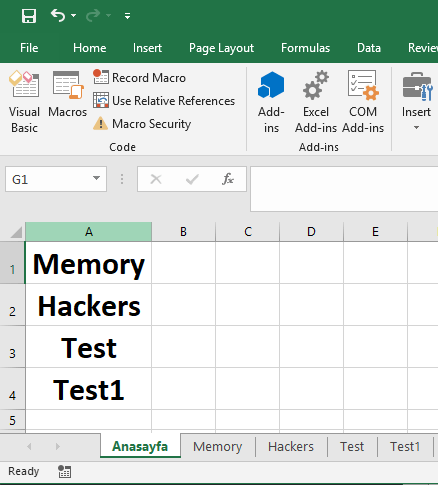
Task: Switch to the Home ribbon tab
Action: pyautogui.click(x=90, y=48)
